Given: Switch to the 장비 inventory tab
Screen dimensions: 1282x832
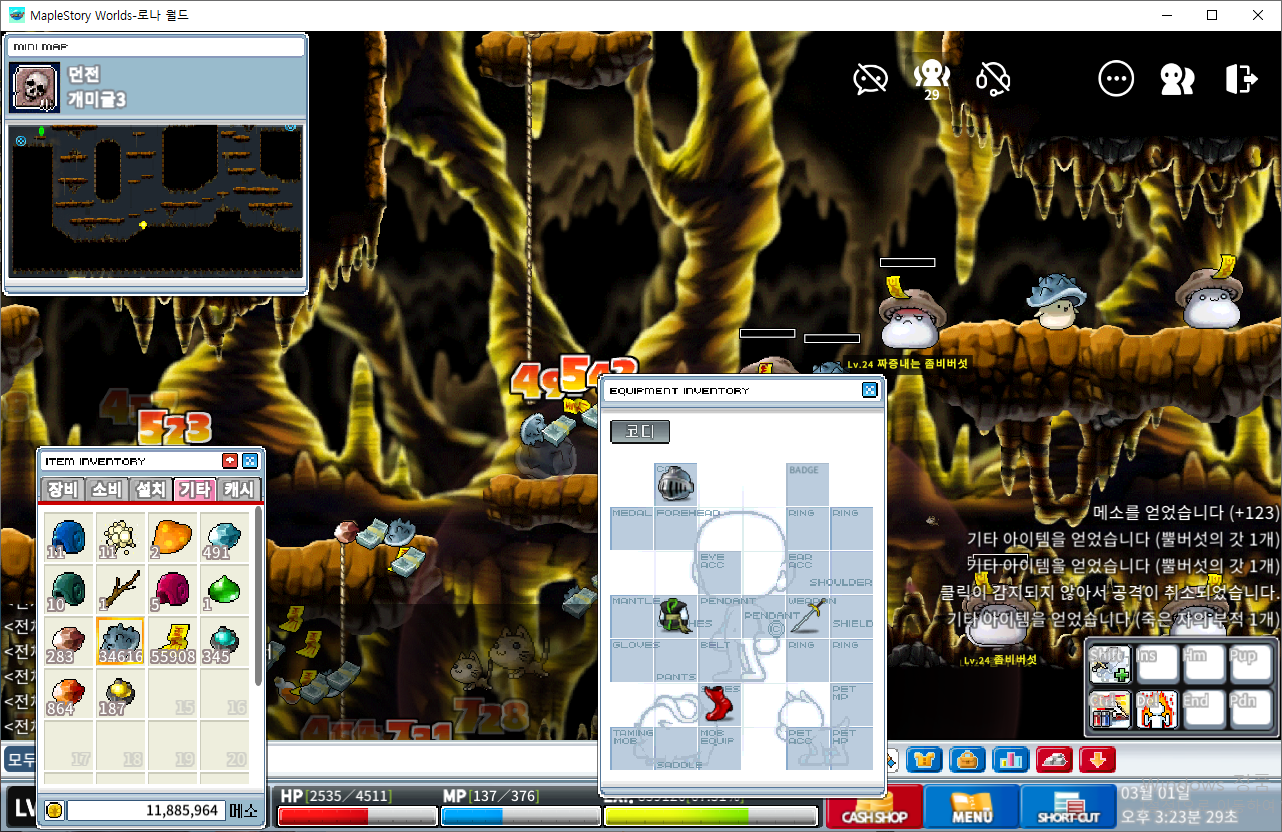Looking at the screenshot, I should point(62,490).
